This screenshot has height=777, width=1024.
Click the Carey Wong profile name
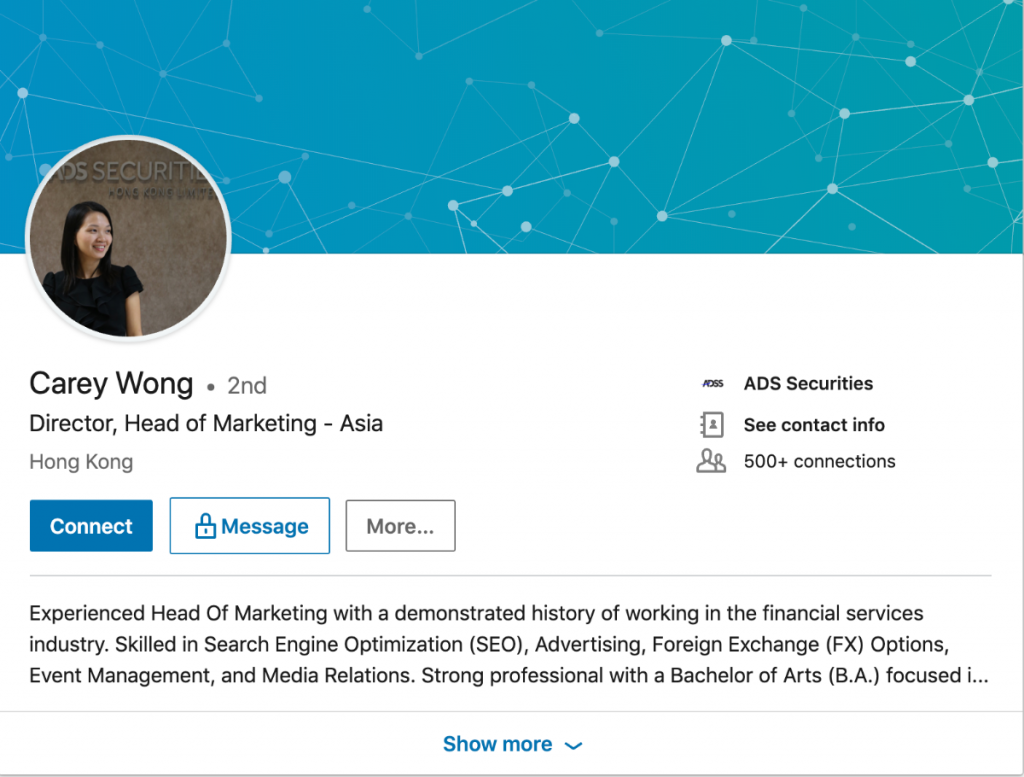(x=111, y=384)
